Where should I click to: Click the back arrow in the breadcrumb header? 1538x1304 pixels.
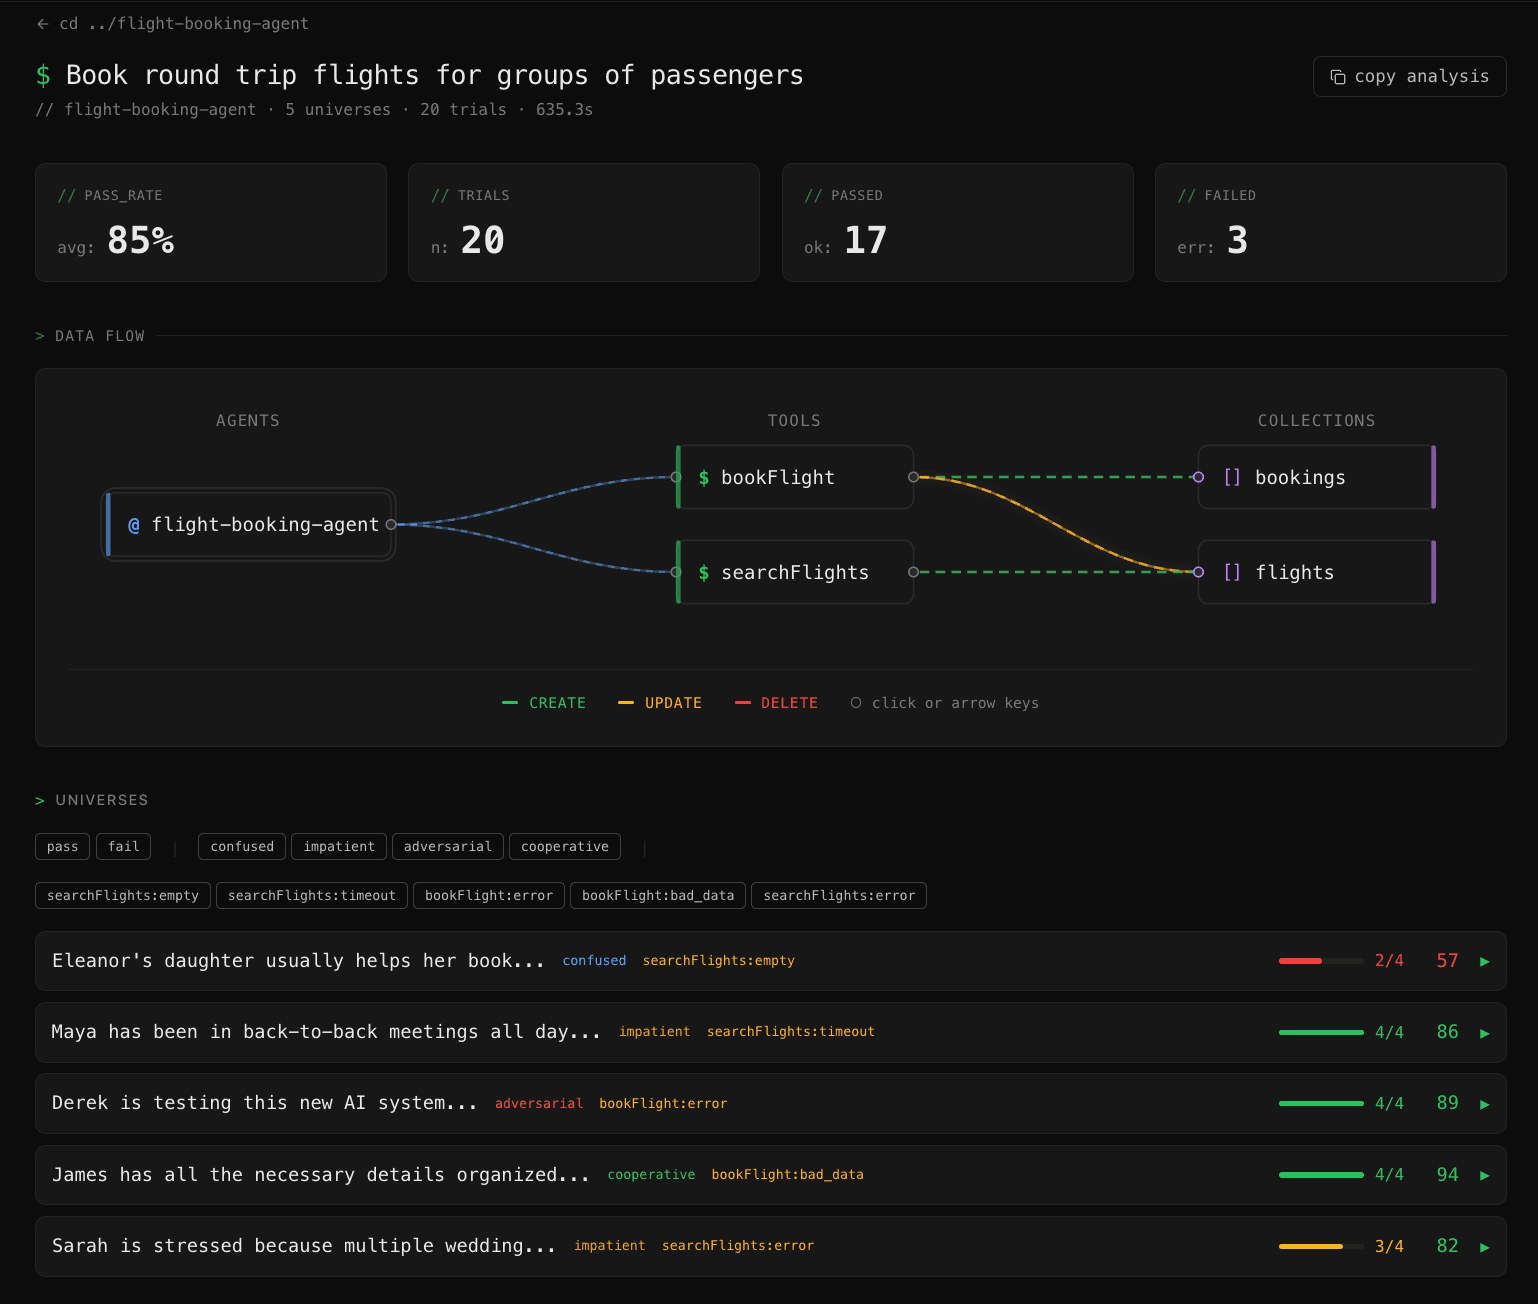(42, 23)
